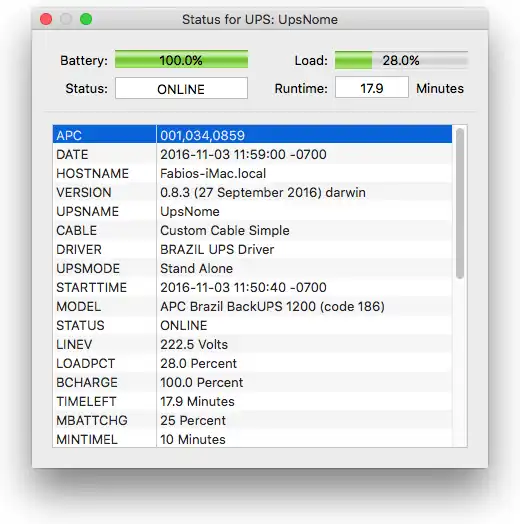The height and width of the screenshot is (524, 520).
Task: Click the Runtime: label
Action: click(x=301, y=88)
